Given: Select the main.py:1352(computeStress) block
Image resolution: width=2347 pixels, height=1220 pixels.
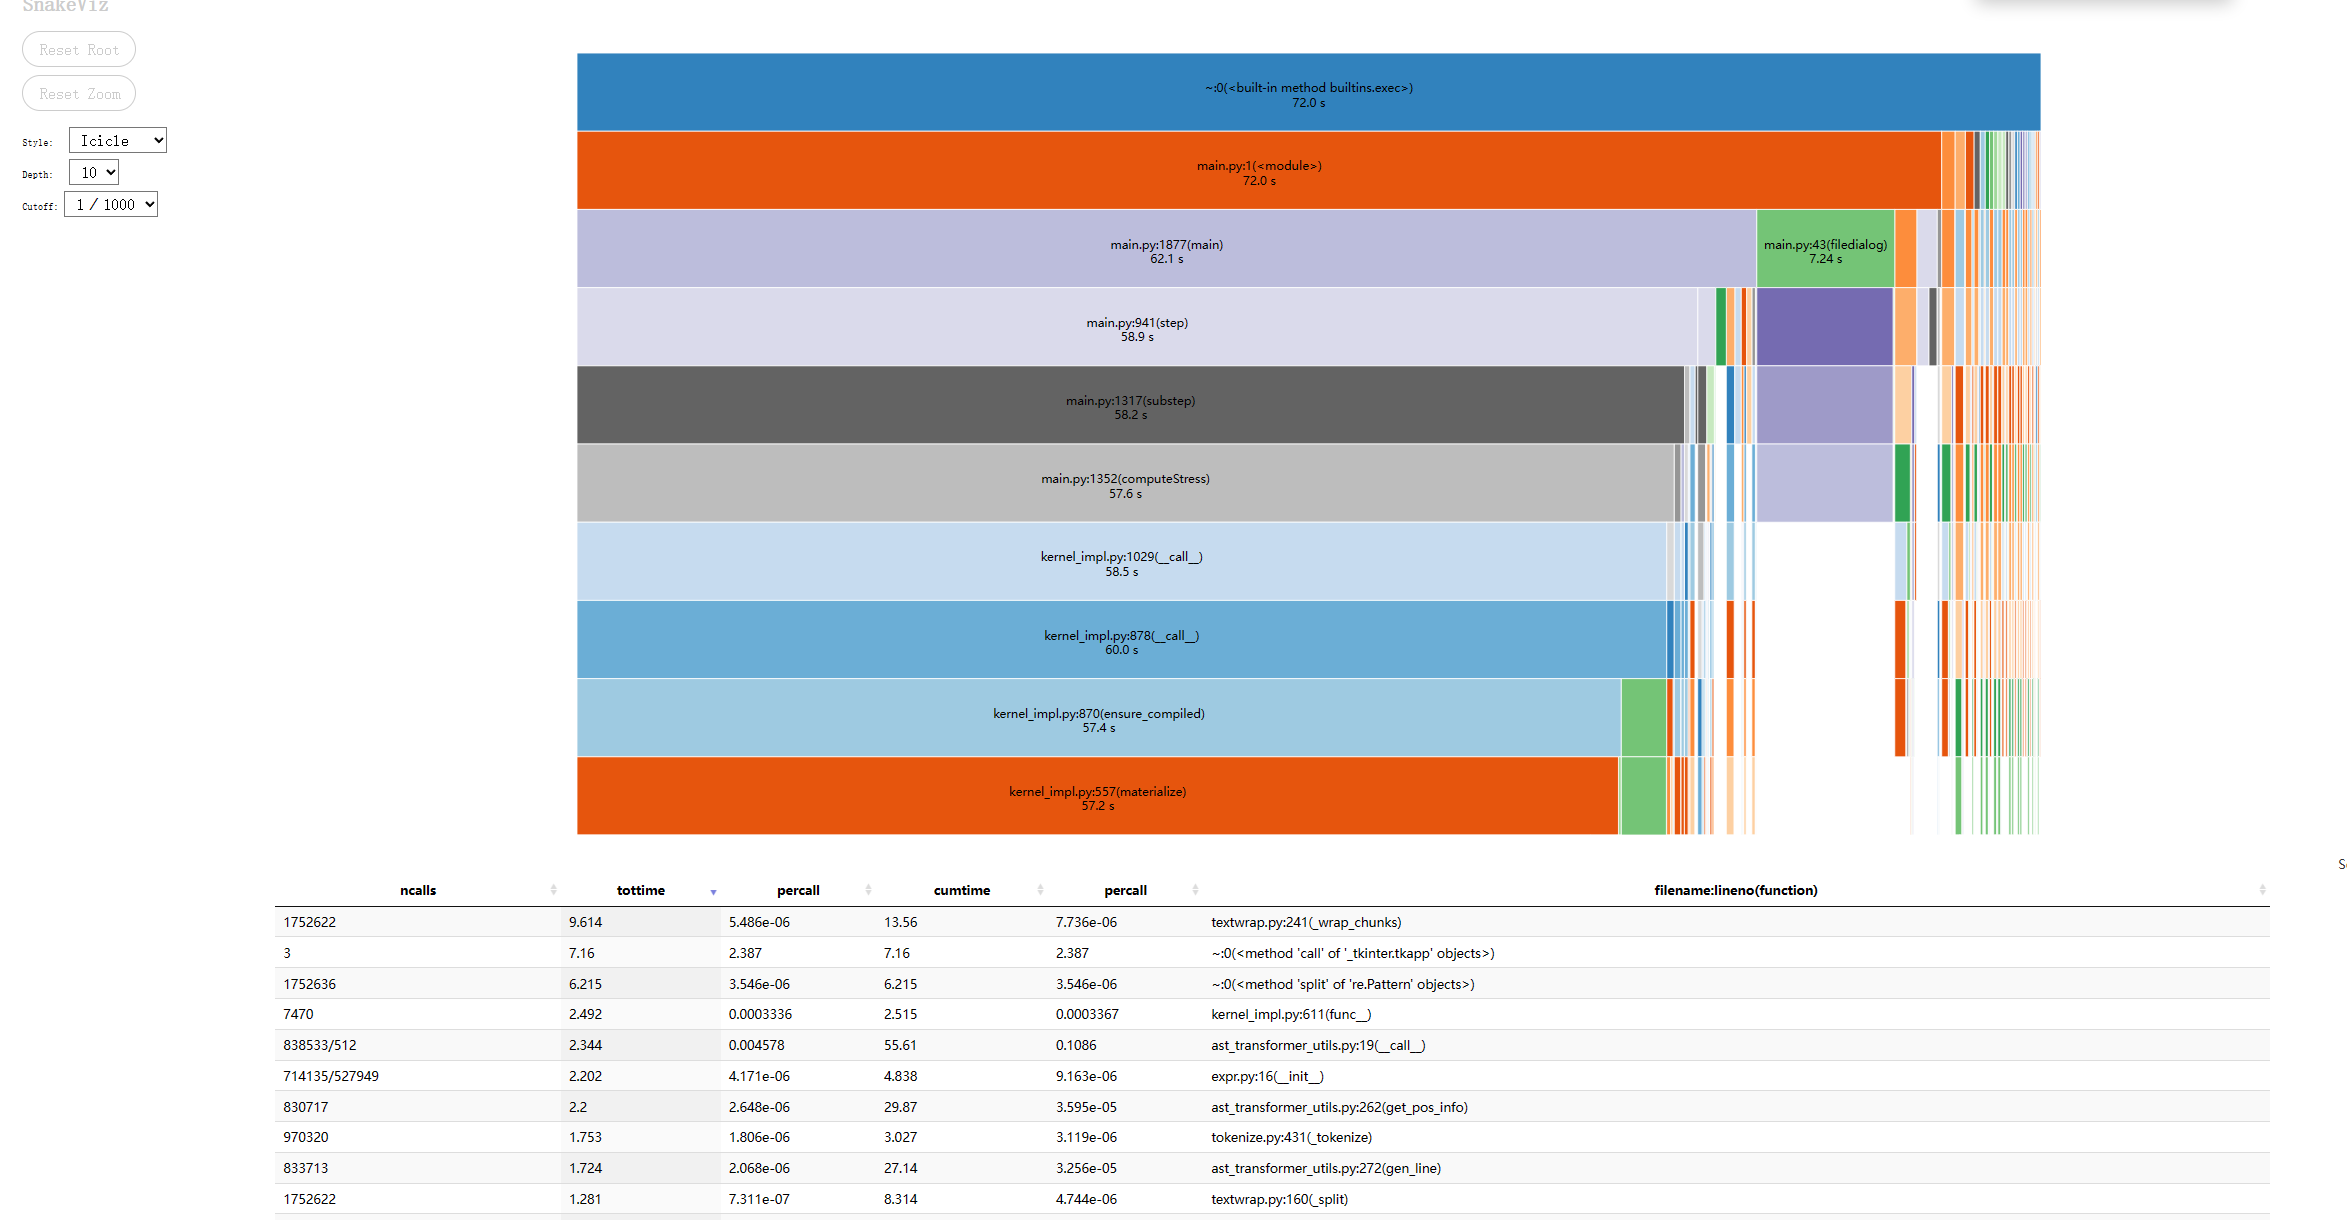Looking at the screenshot, I should [1125, 483].
